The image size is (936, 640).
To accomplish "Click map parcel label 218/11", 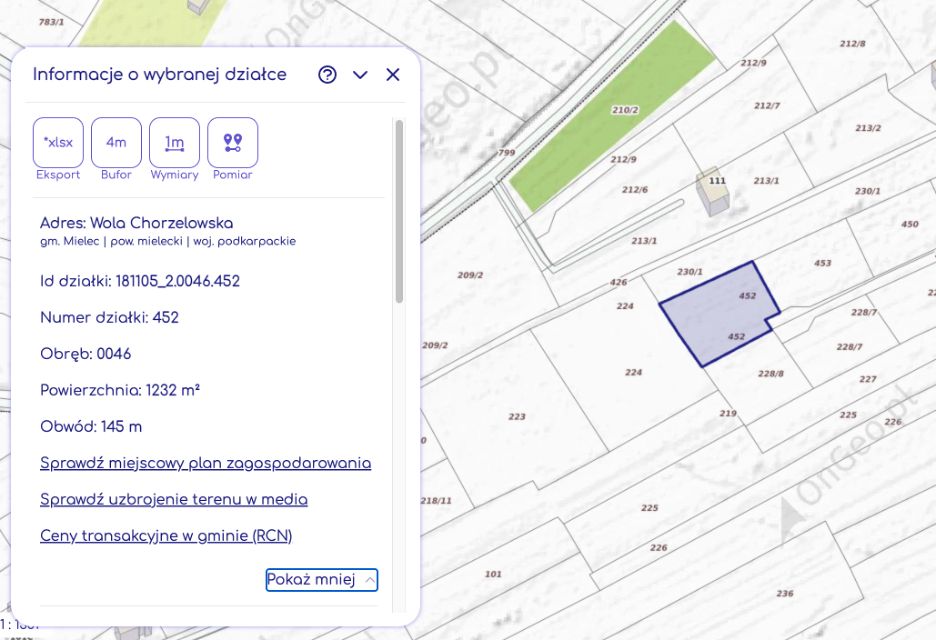I will point(436,501).
